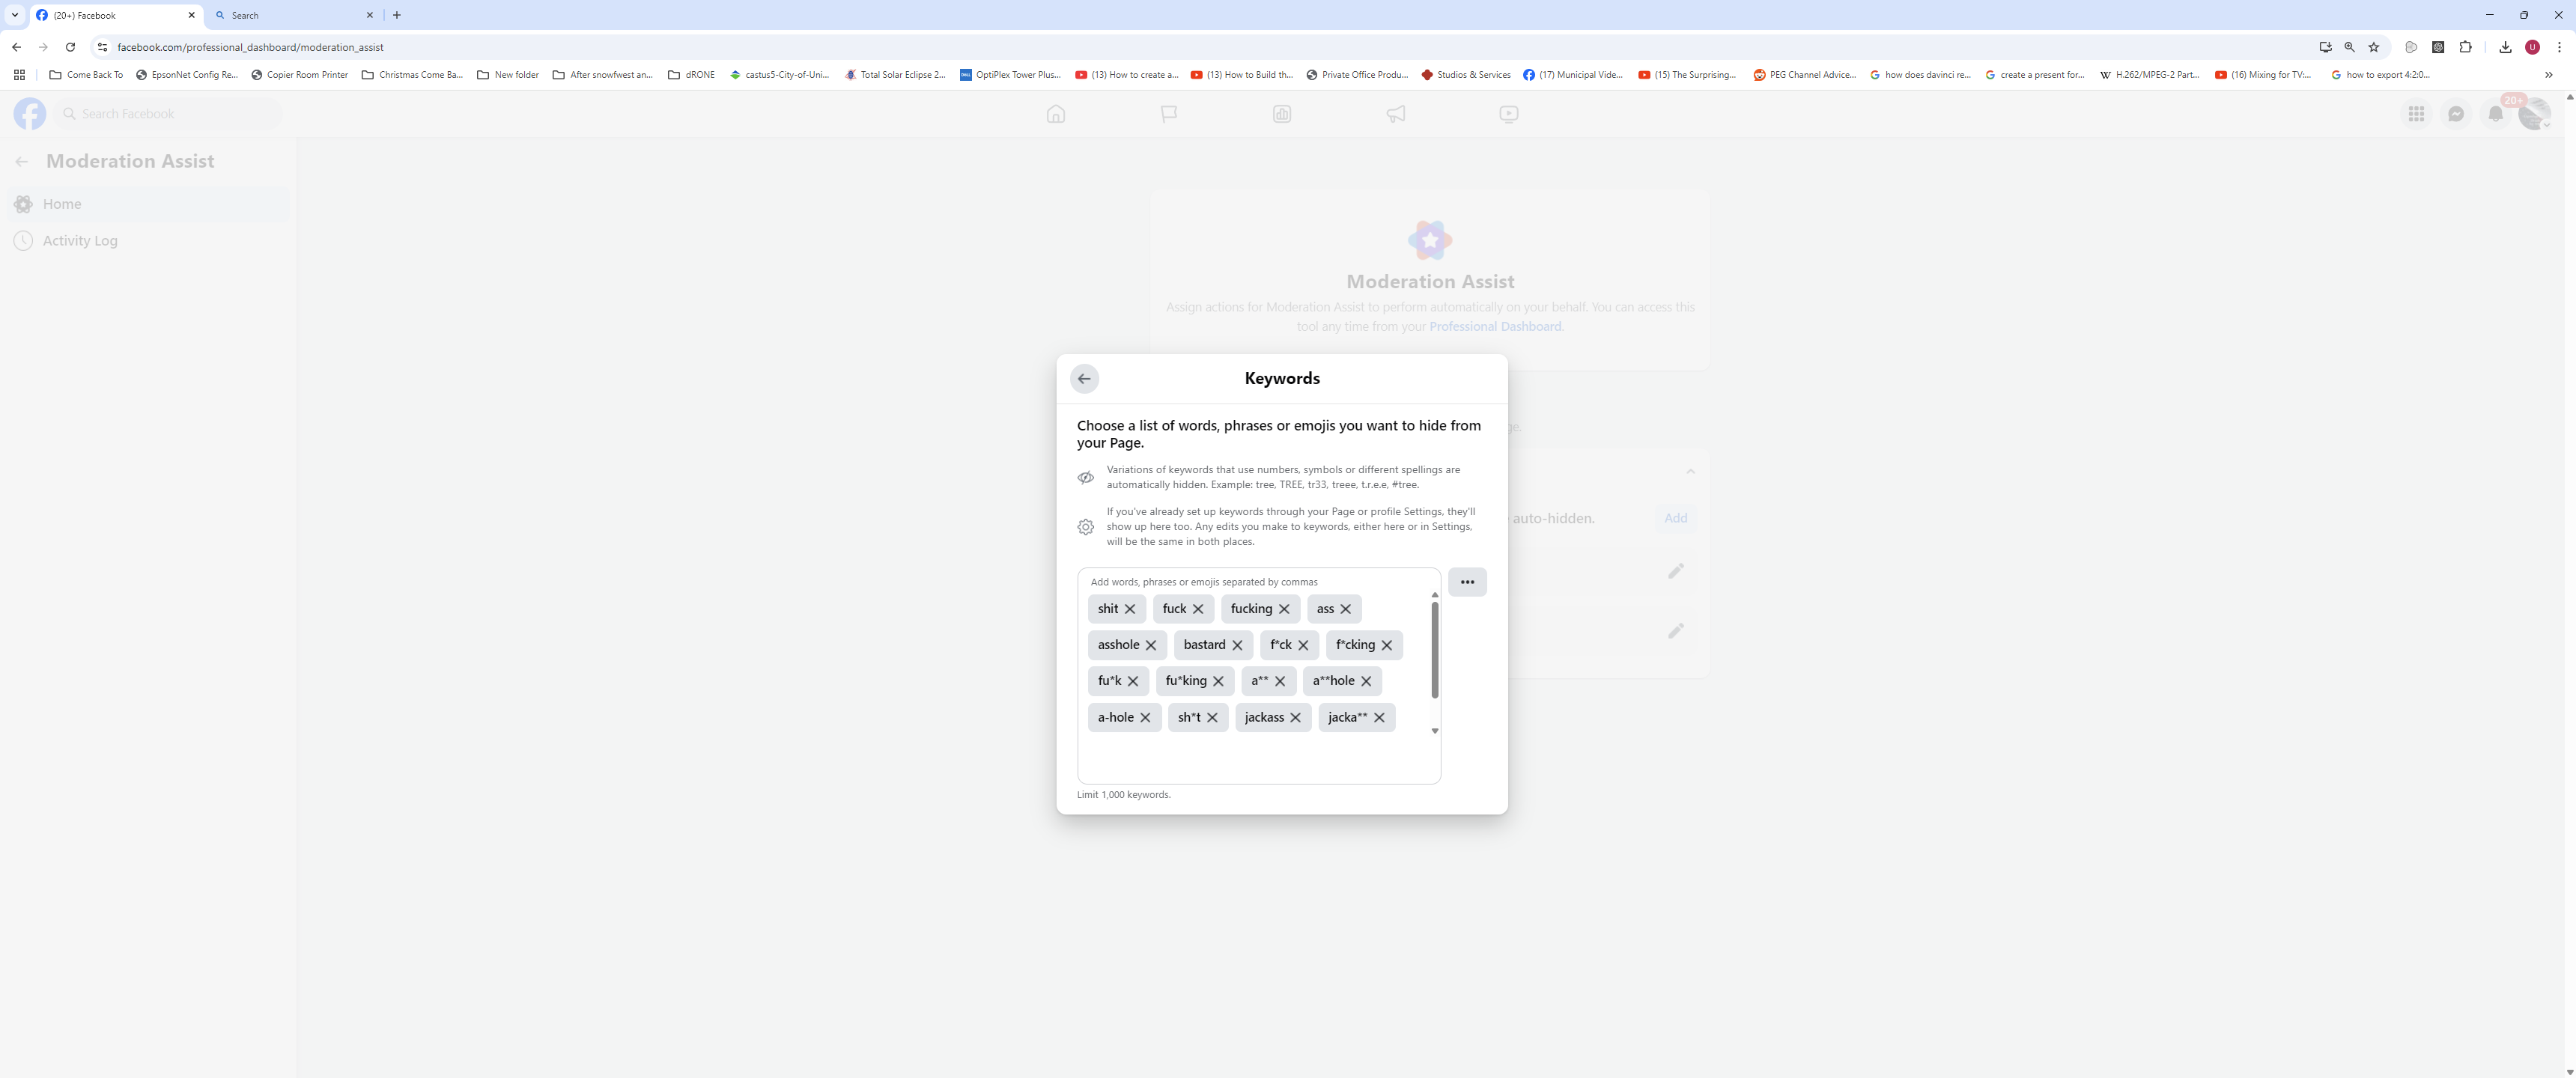Image resolution: width=2576 pixels, height=1078 pixels.
Task: Open Chrome downloads icon
Action: pos(2505,47)
